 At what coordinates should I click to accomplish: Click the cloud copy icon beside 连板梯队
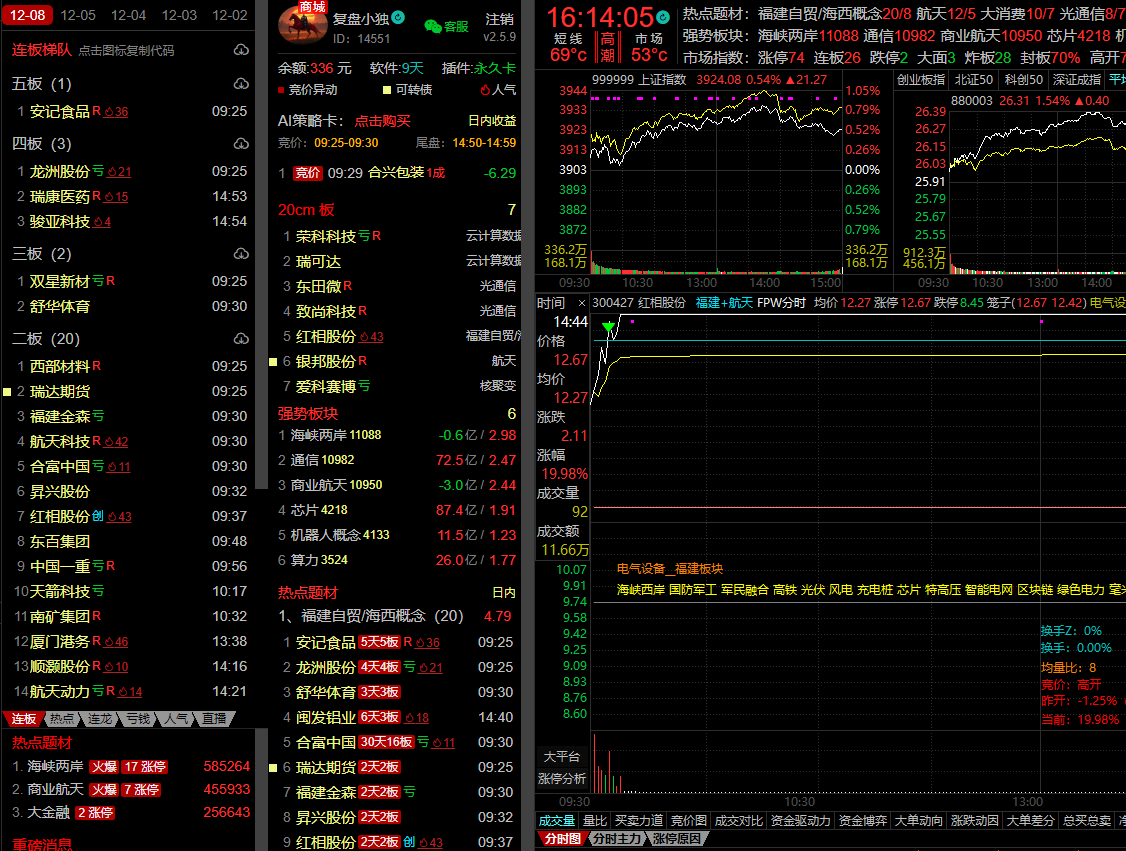pyautogui.click(x=240, y=50)
